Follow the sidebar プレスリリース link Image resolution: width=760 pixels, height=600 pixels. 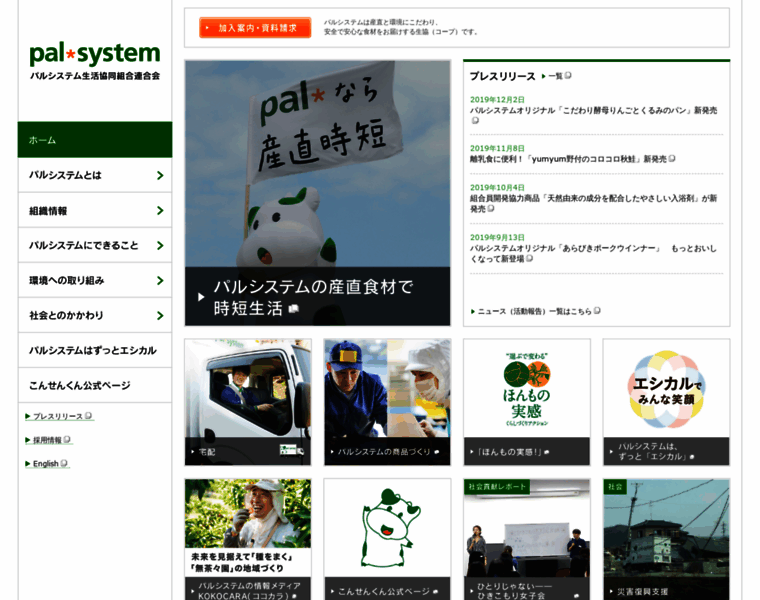click(58, 416)
